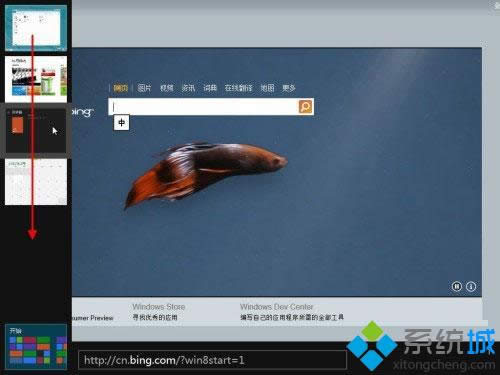Switch to the white calendar-style app thumbnail

pyautogui.click(x=36, y=182)
